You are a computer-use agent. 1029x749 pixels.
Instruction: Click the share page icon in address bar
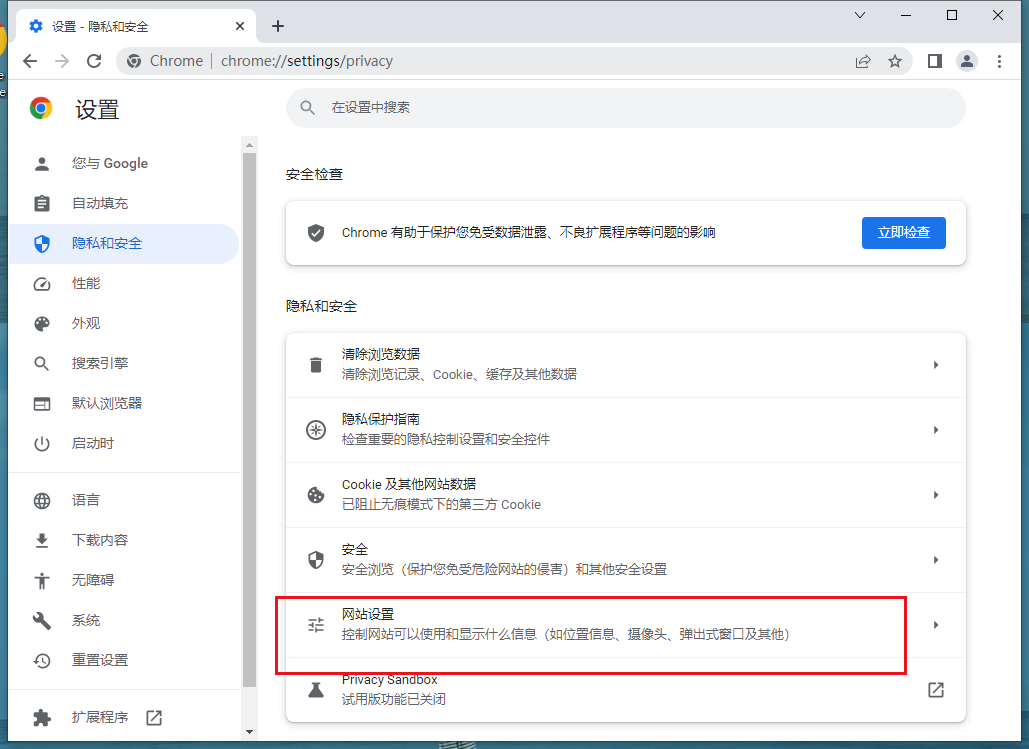[863, 61]
